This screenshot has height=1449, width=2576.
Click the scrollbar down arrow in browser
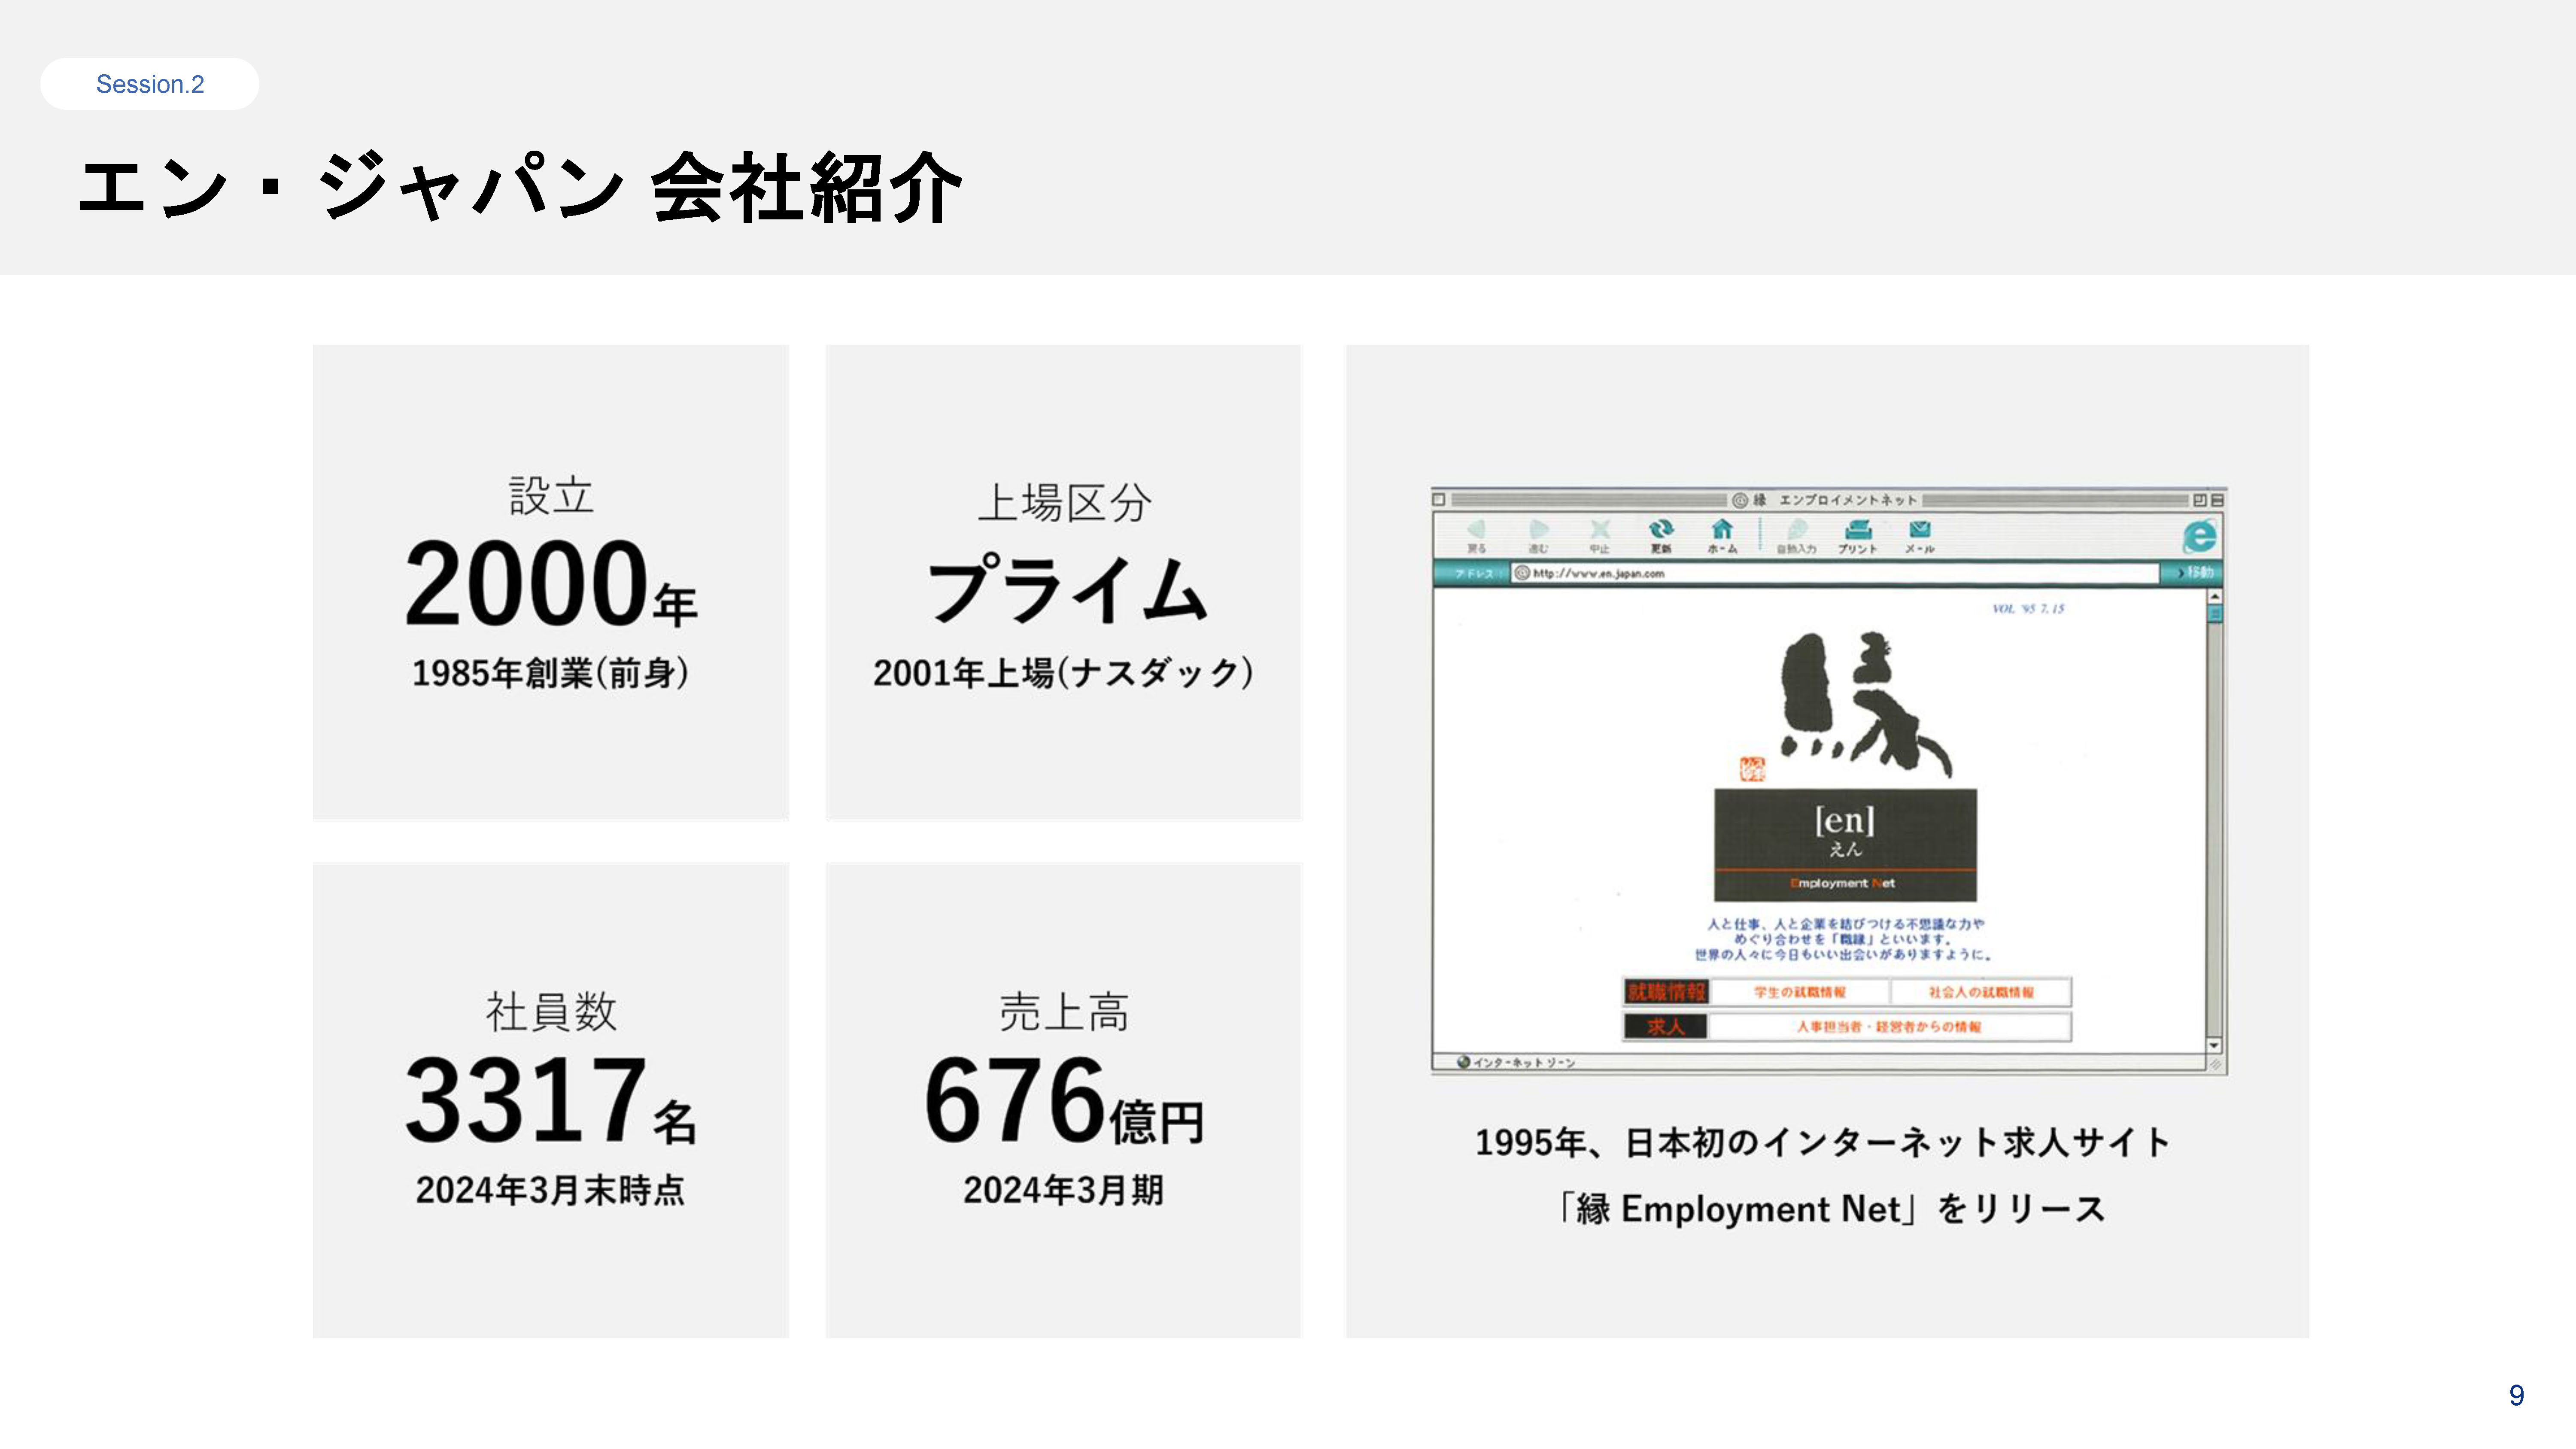[2215, 1045]
